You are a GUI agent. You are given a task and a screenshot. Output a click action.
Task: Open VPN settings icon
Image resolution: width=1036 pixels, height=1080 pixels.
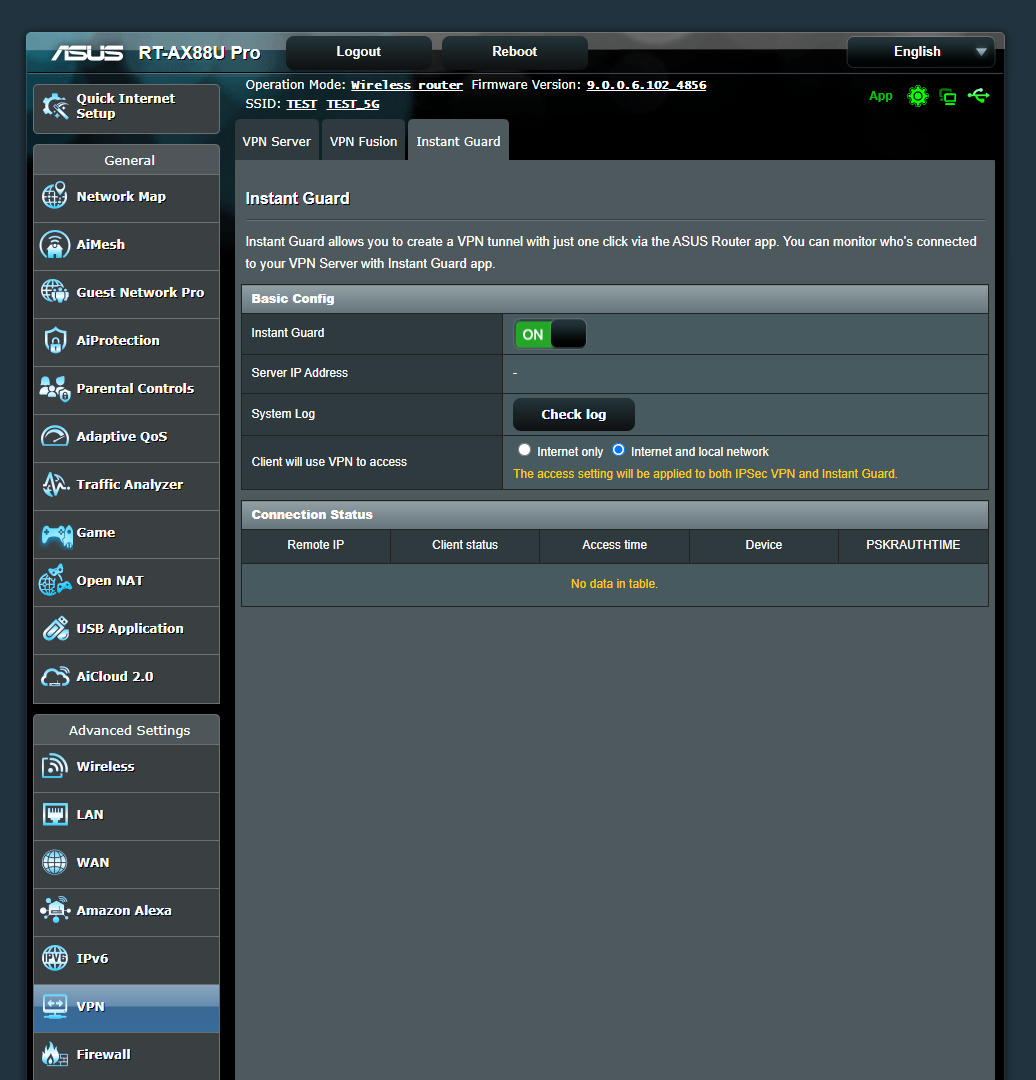coord(55,1006)
